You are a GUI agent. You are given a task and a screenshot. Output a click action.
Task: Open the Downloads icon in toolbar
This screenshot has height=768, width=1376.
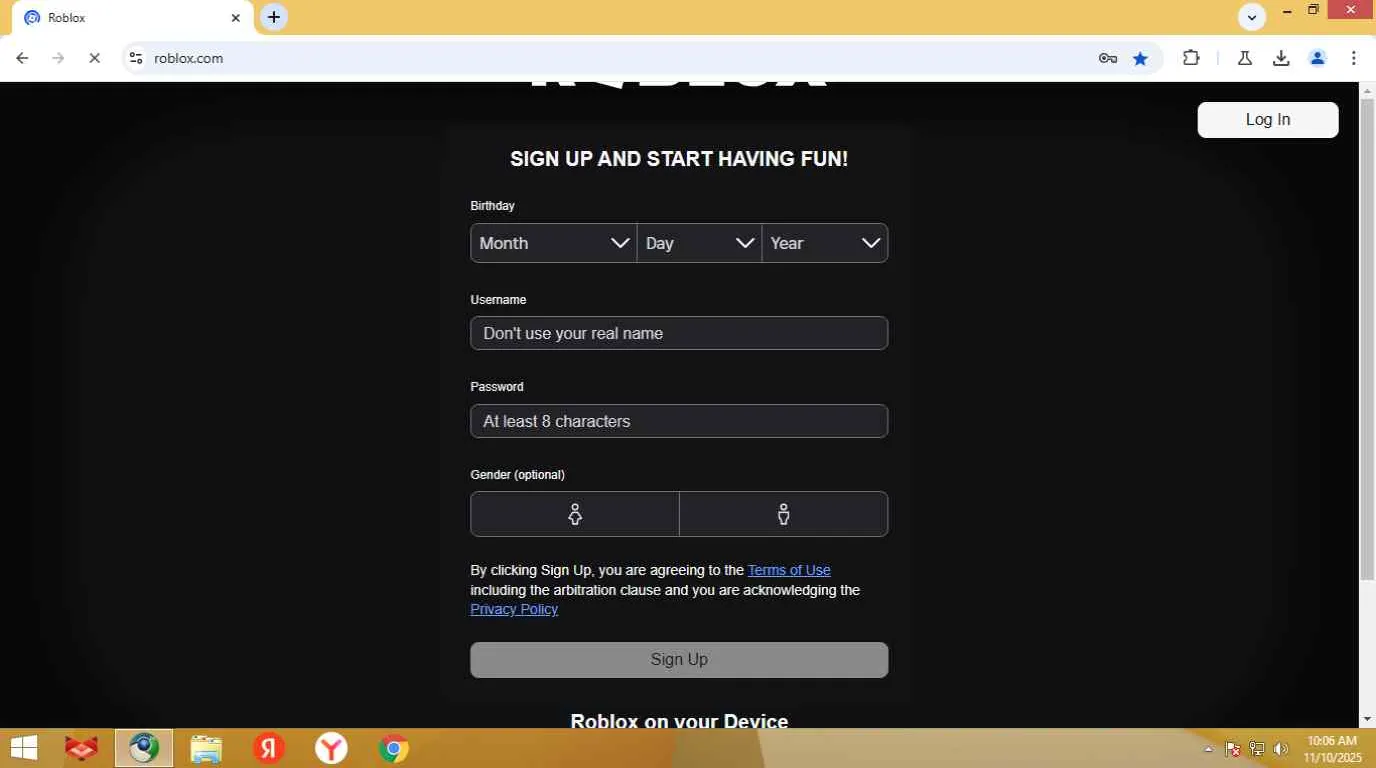pos(1281,58)
